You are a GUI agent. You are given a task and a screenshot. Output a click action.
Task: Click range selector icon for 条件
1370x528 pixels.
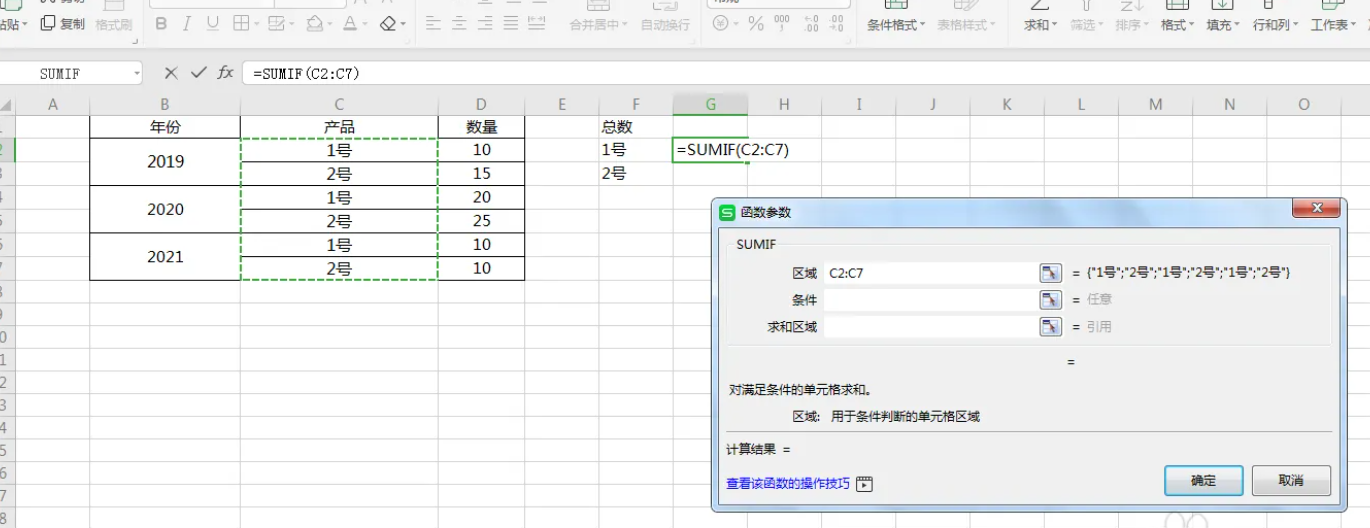(1050, 300)
